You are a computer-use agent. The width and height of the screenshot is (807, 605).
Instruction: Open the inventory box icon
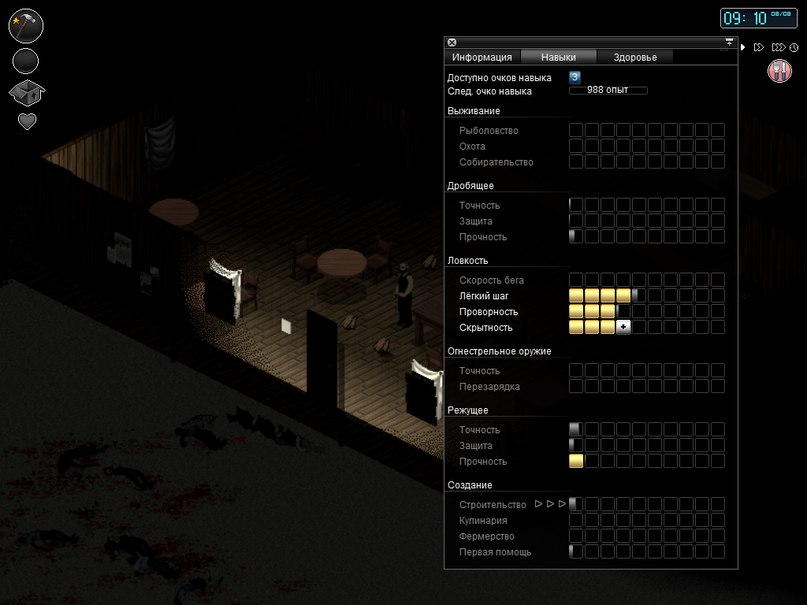coord(27,93)
